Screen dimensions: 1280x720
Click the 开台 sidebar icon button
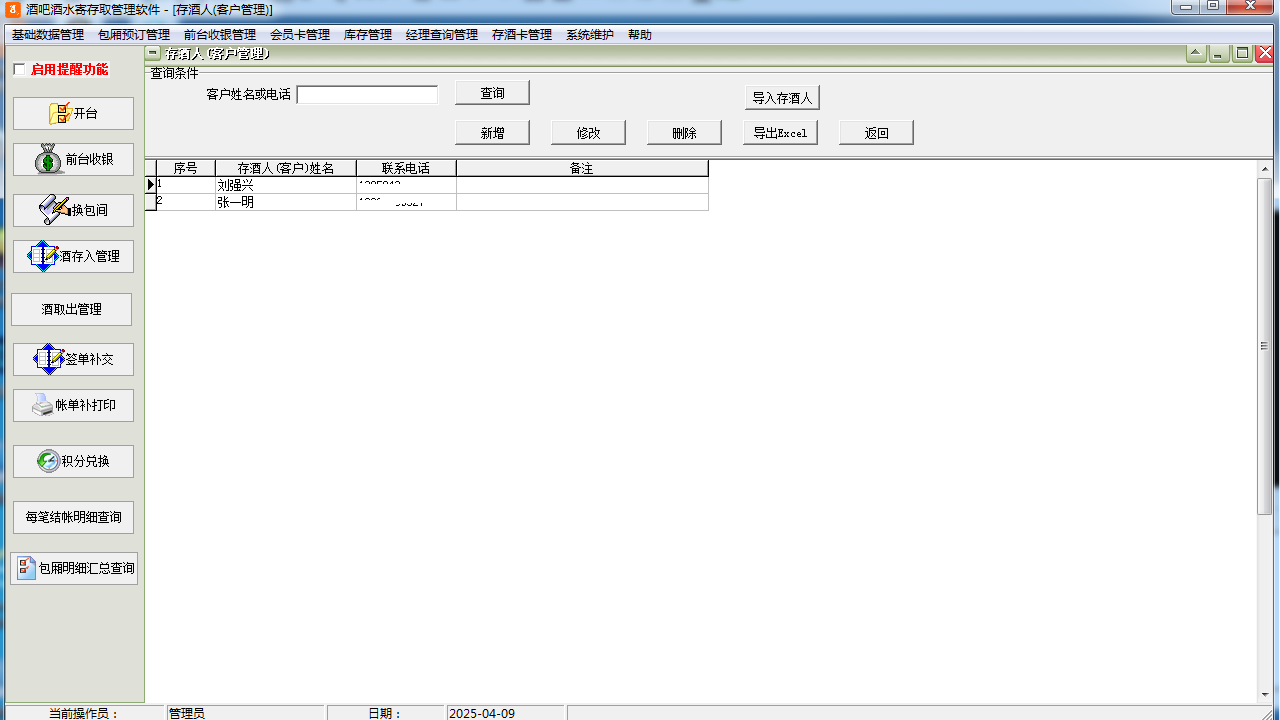(62, 114)
